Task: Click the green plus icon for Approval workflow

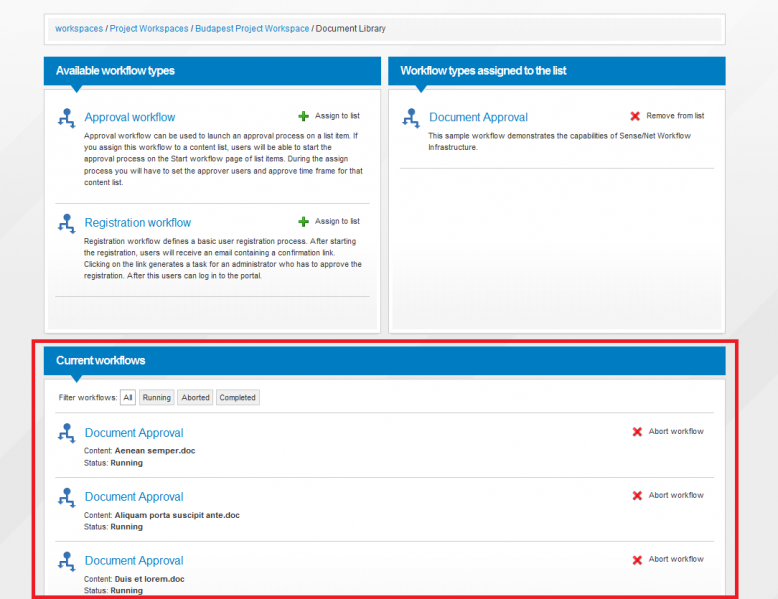Action: 303,116
